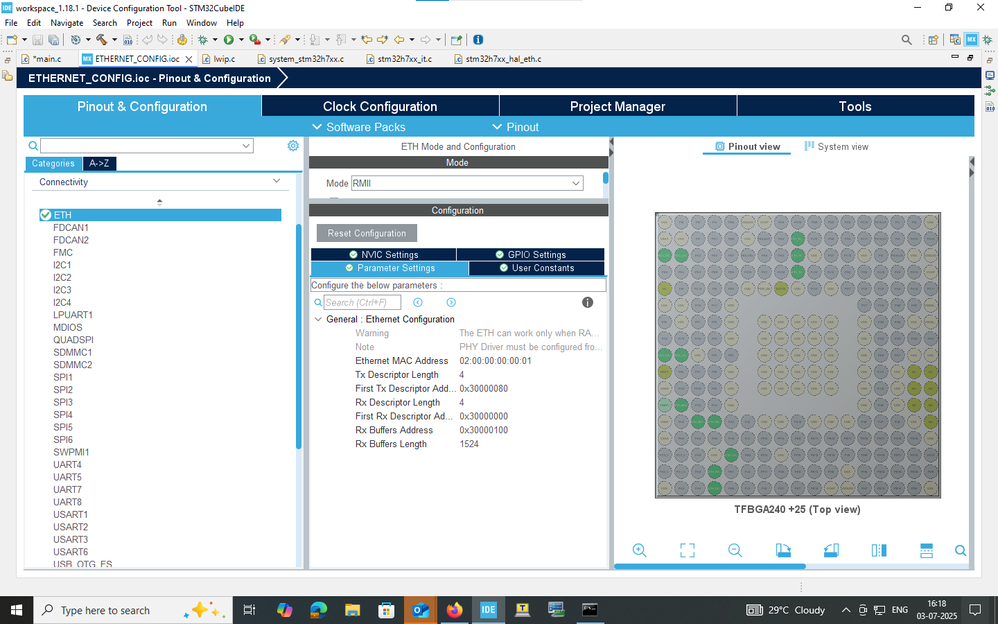The image size is (998, 624).
Task: Go to next search result arrow
Action: click(x=451, y=302)
